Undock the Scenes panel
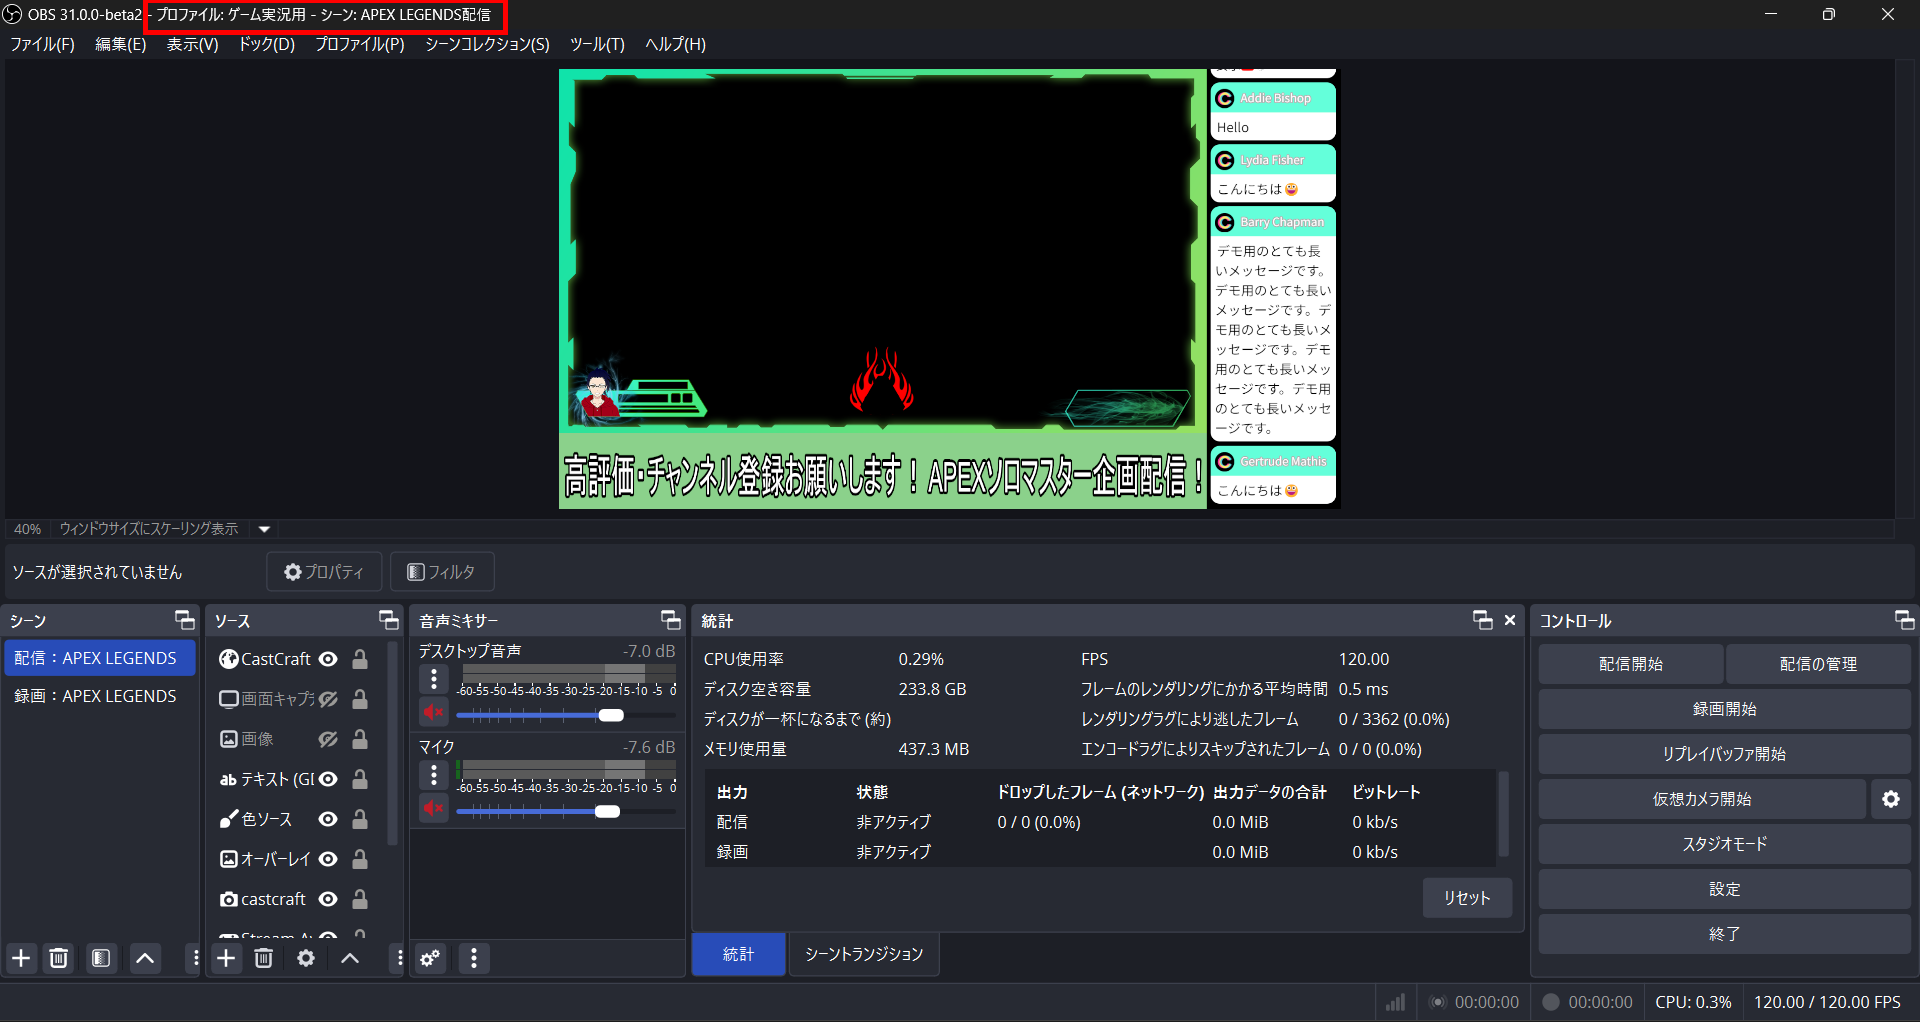The height and width of the screenshot is (1022, 1920). 185,620
